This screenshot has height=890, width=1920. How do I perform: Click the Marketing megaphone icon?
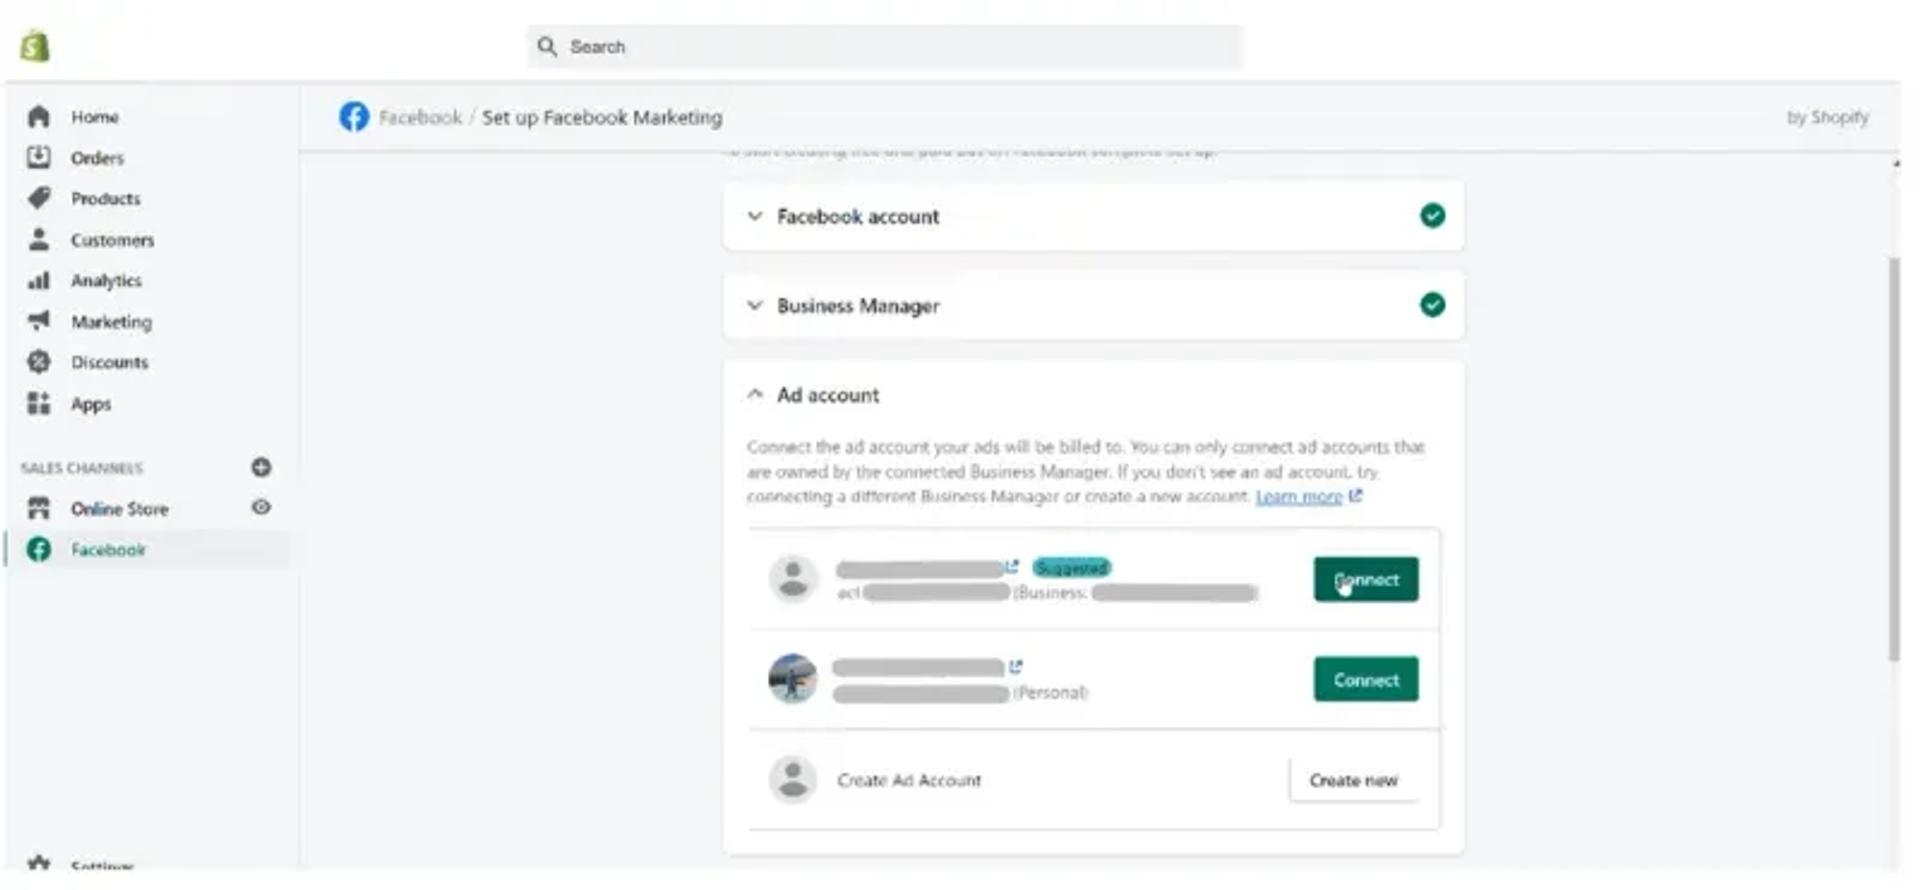(x=39, y=321)
